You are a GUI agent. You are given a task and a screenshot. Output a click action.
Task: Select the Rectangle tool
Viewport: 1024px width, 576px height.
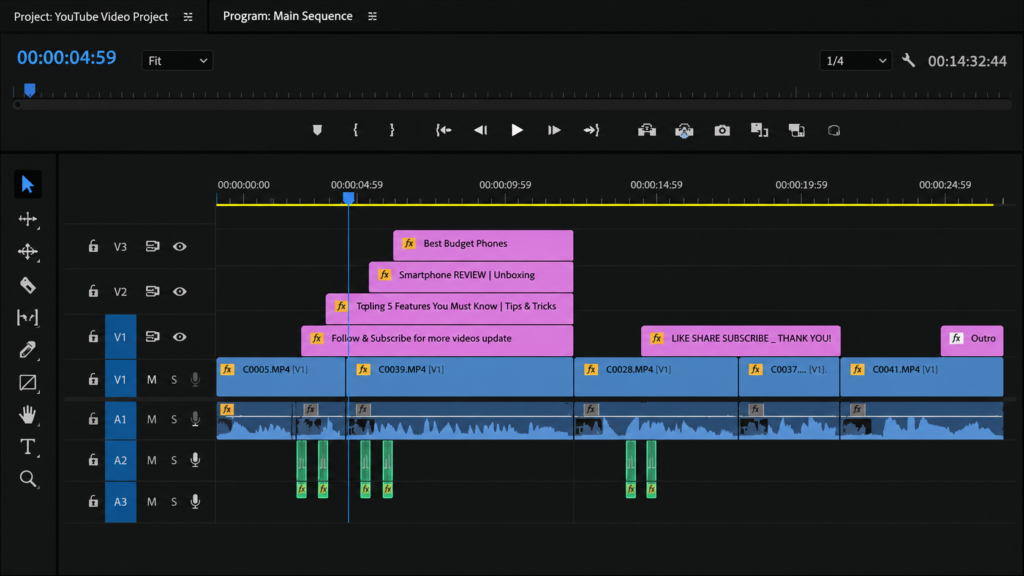click(x=27, y=382)
